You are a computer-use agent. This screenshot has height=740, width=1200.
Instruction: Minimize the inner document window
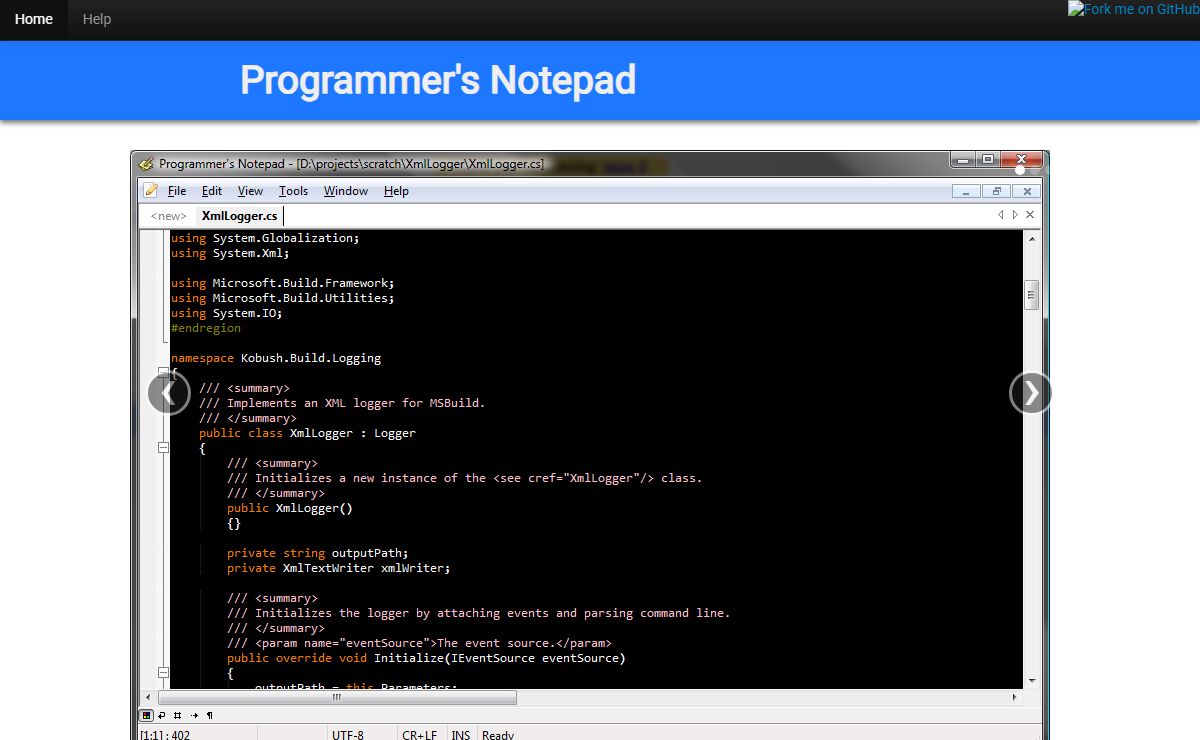966,191
